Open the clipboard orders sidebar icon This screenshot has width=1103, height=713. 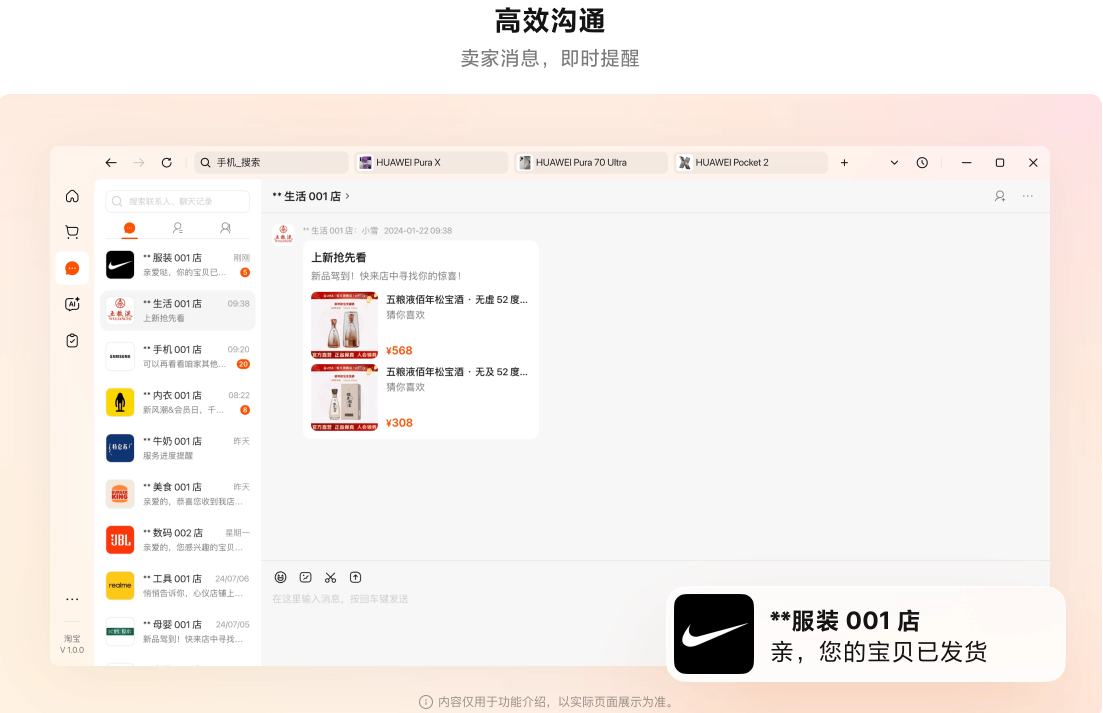point(72,340)
